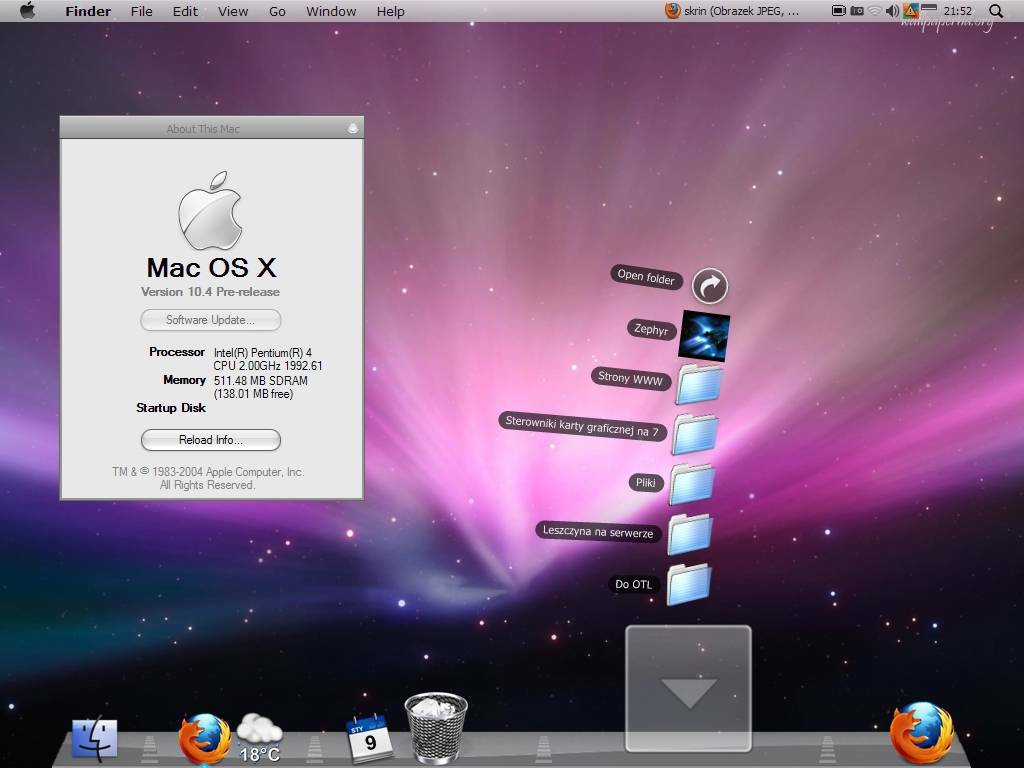1024x768 pixels.
Task: Click the large Firefox icon at dock's right end
Action: (921, 733)
